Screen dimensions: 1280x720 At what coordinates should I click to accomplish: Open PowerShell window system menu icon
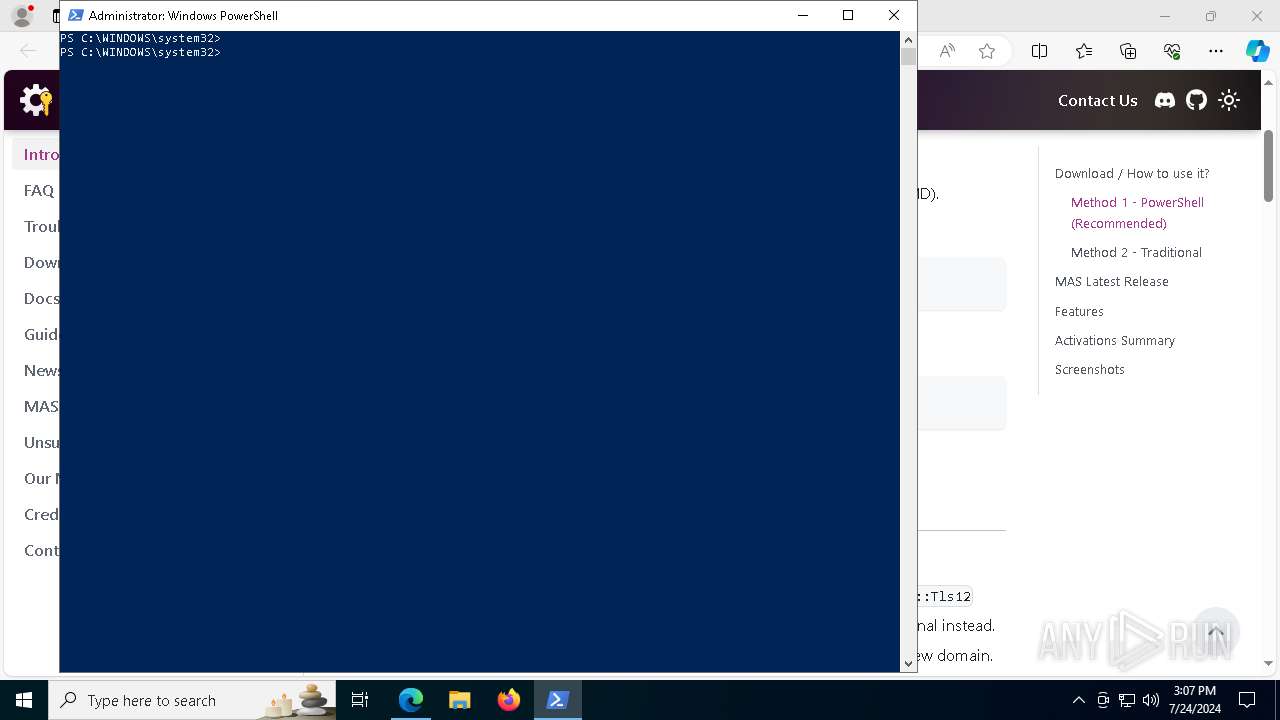point(75,15)
